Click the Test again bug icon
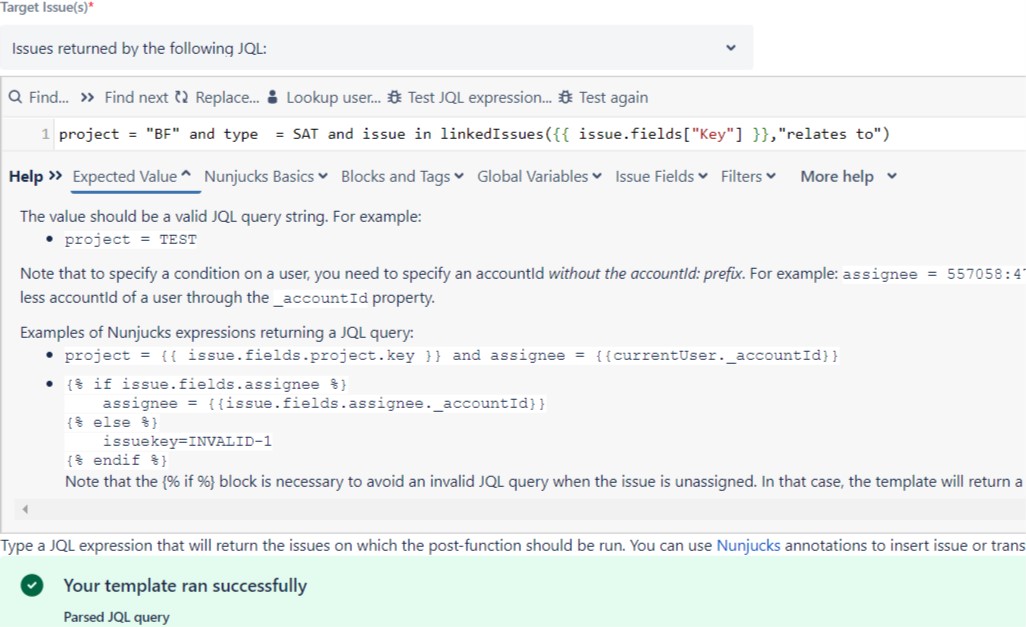The image size is (1026, 627). (565, 98)
